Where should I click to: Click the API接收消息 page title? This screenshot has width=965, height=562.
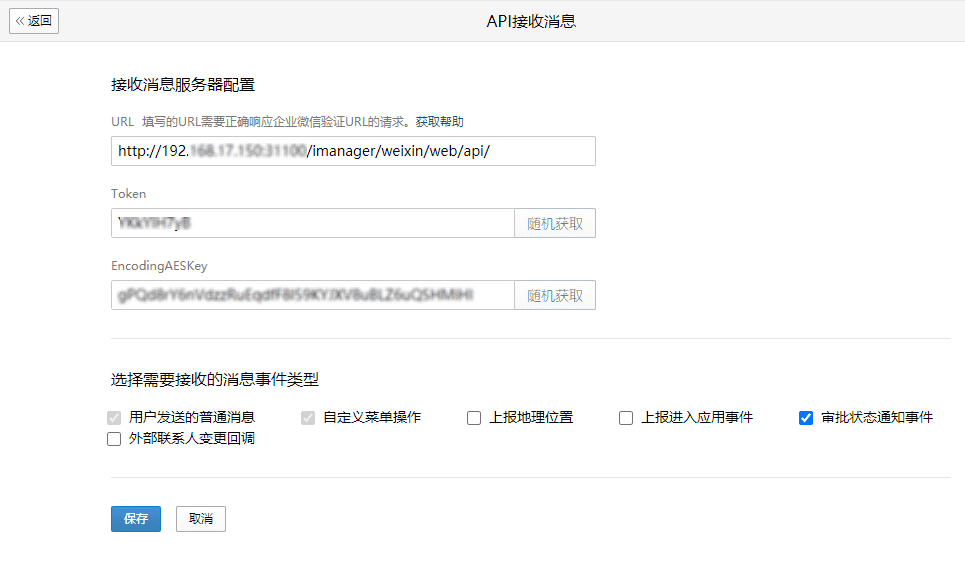(530, 21)
